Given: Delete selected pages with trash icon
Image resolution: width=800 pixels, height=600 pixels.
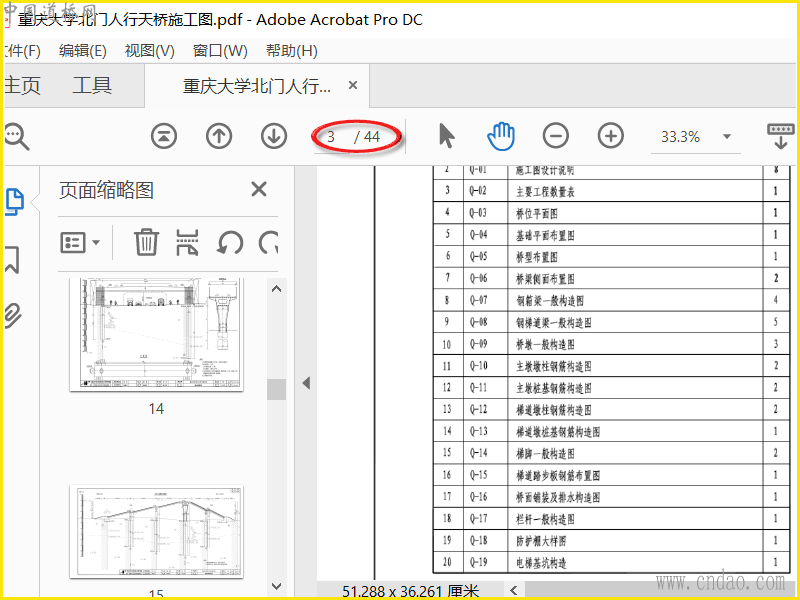Looking at the screenshot, I should coord(146,242).
